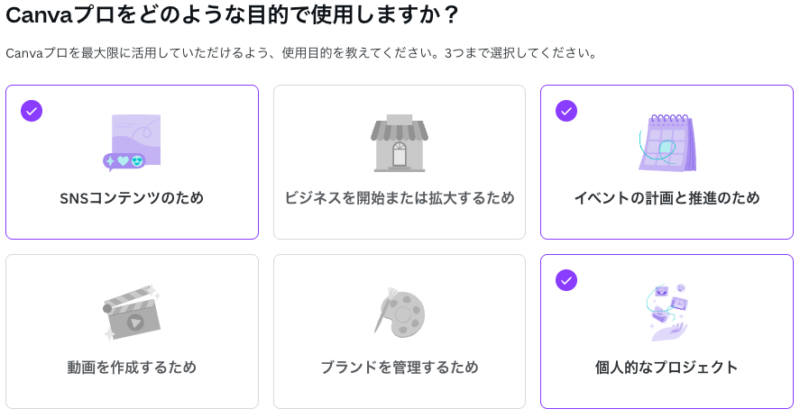Screen dimensions: 800x418
Task: Click the subtitle about selecting up to three
Action: [x=301, y=53]
